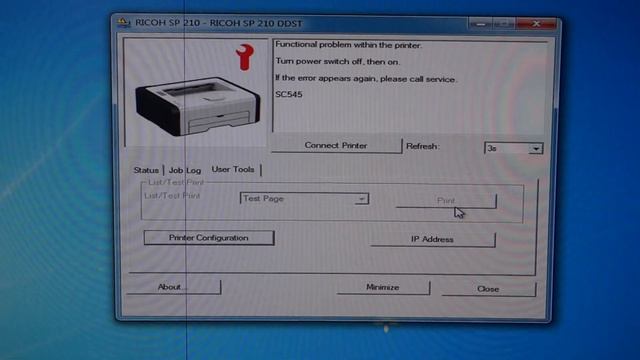Screen dimensions: 640x360
Task: Switch to the Status tab
Action: [146, 170]
